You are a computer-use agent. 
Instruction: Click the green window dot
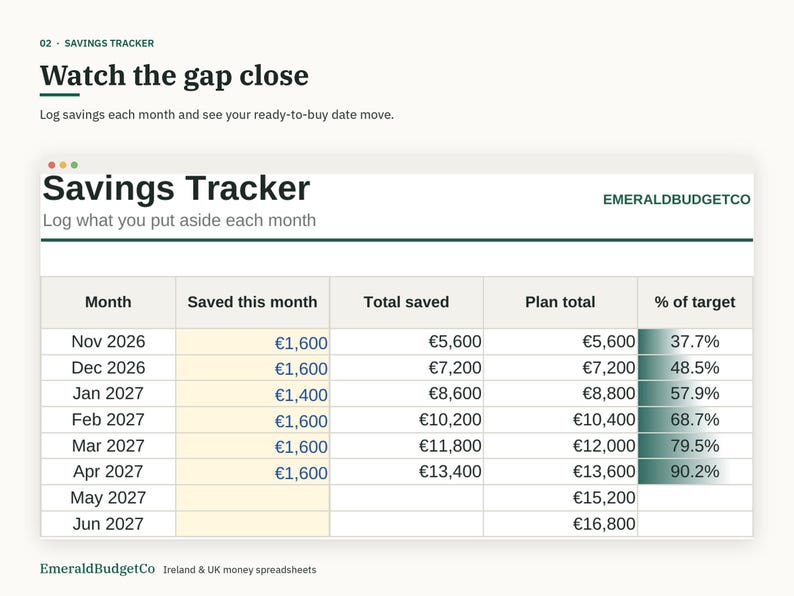coord(74,165)
